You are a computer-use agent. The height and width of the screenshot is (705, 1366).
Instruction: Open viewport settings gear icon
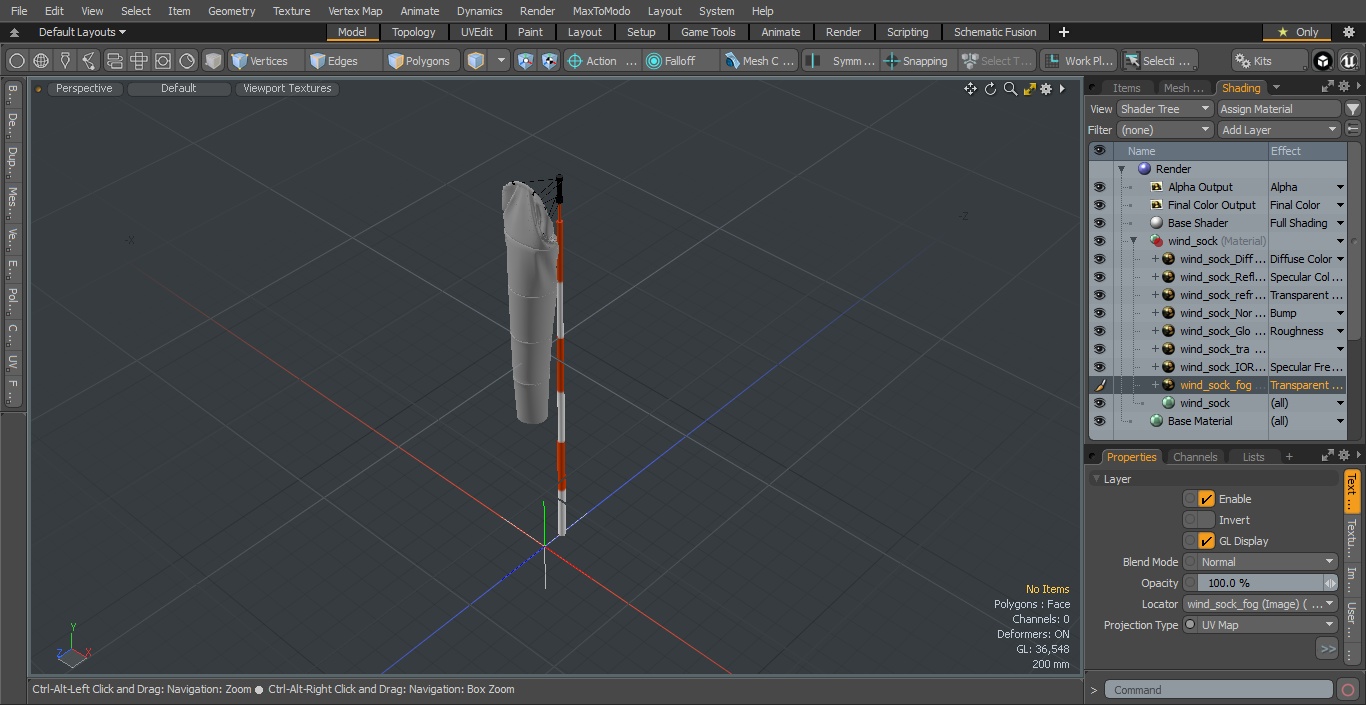click(x=1046, y=89)
